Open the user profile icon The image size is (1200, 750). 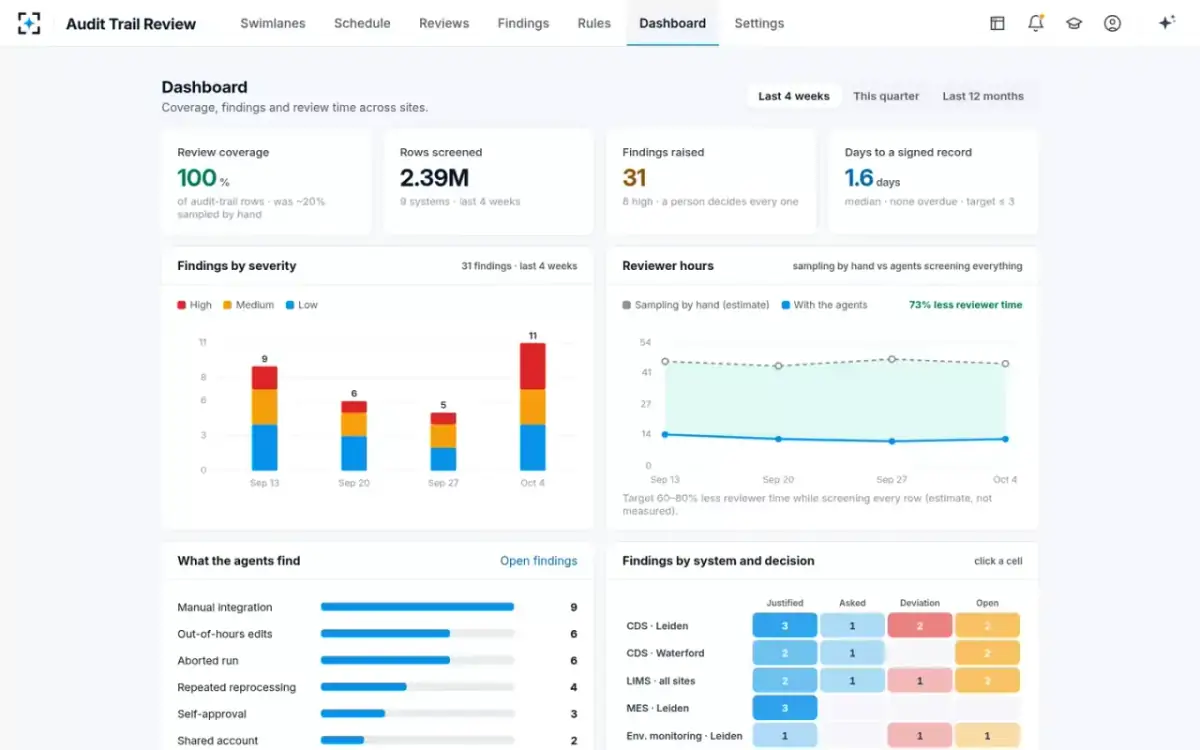click(1112, 23)
